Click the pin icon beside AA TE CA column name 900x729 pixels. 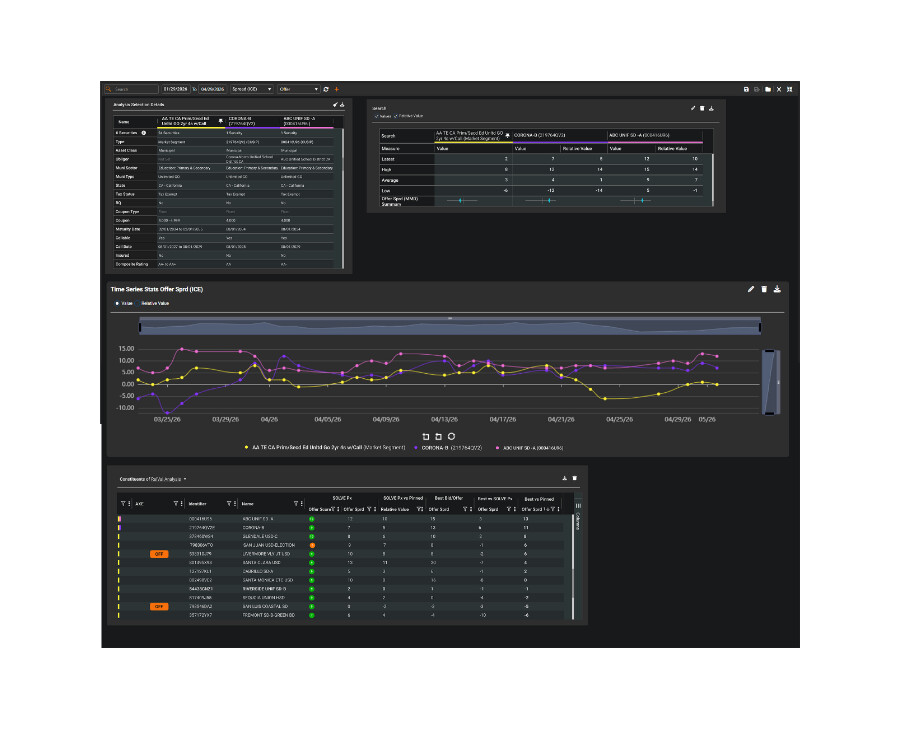click(220, 121)
